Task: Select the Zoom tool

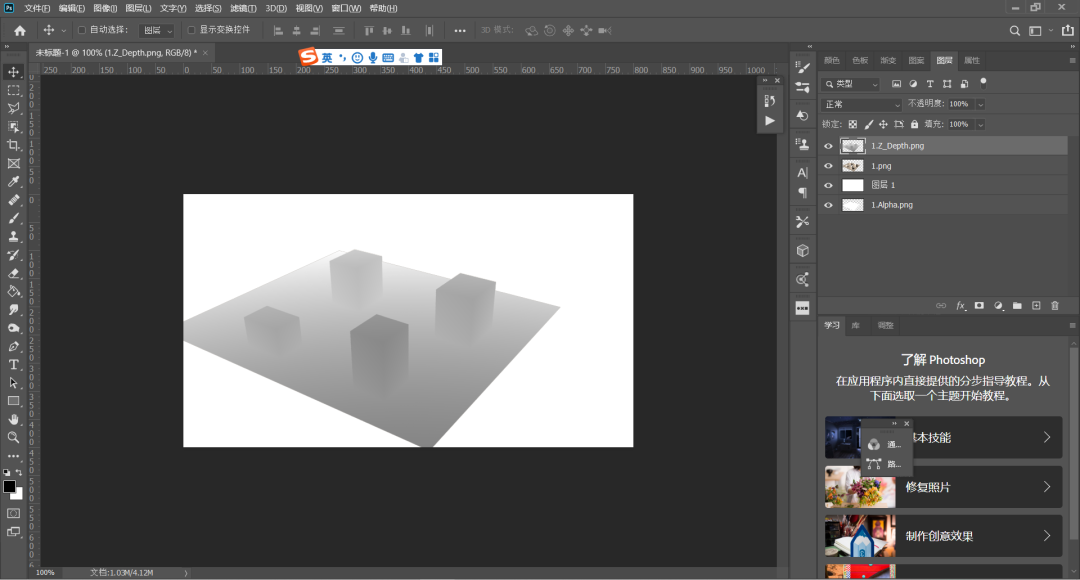Action: pyautogui.click(x=14, y=437)
